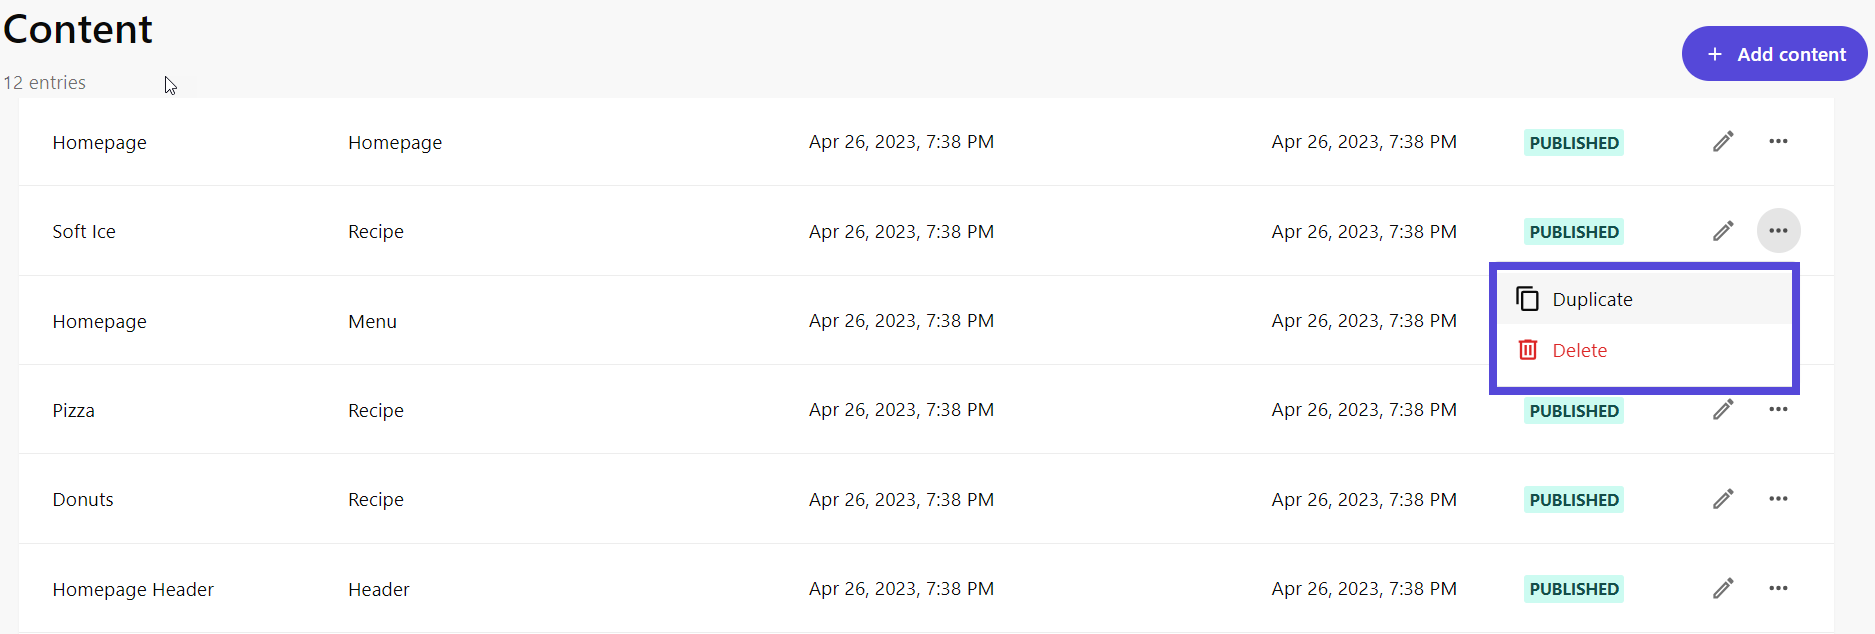This screenshot has height=634, width=1875.
Task: Click the pencil icon for Soft Ice
Action: 1722,231
